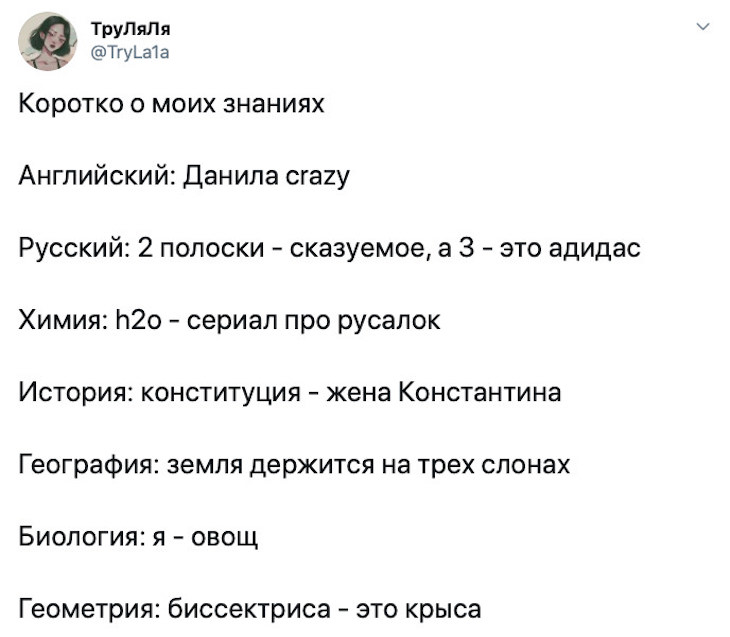This screenshot has height=637, width=730.
Task: Click the 'История:' subject label
Action: [x=76, y=392]
